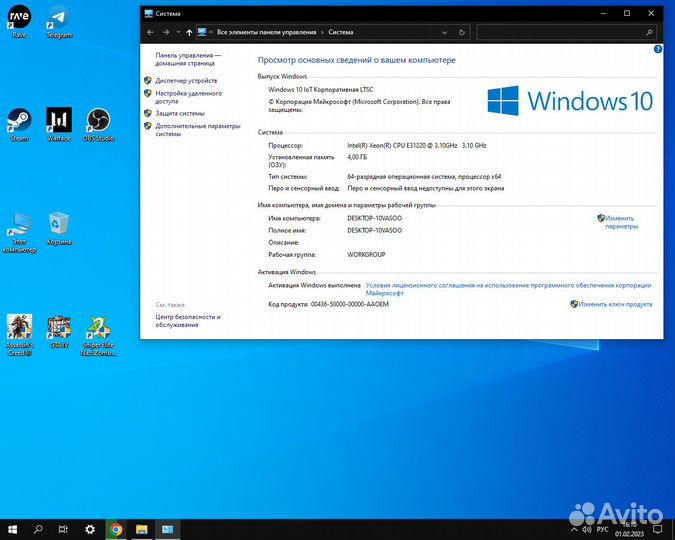Select the Этот компьютер desktop icon
This screenshot has height=540, width=675.
[19, 233]
